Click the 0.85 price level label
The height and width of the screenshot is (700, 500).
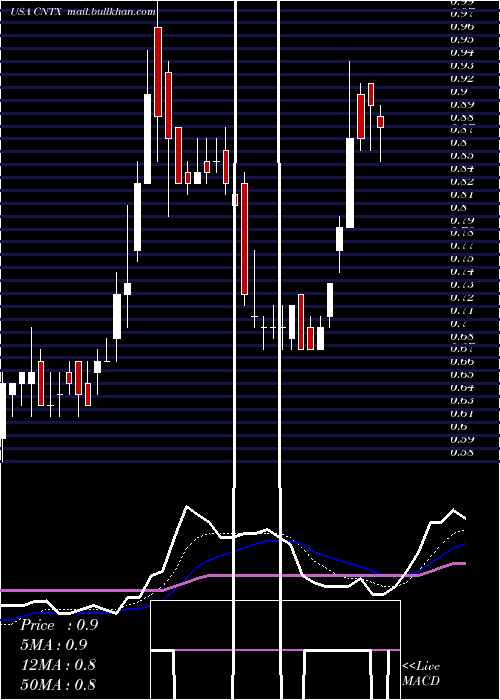tap(461, 155)
